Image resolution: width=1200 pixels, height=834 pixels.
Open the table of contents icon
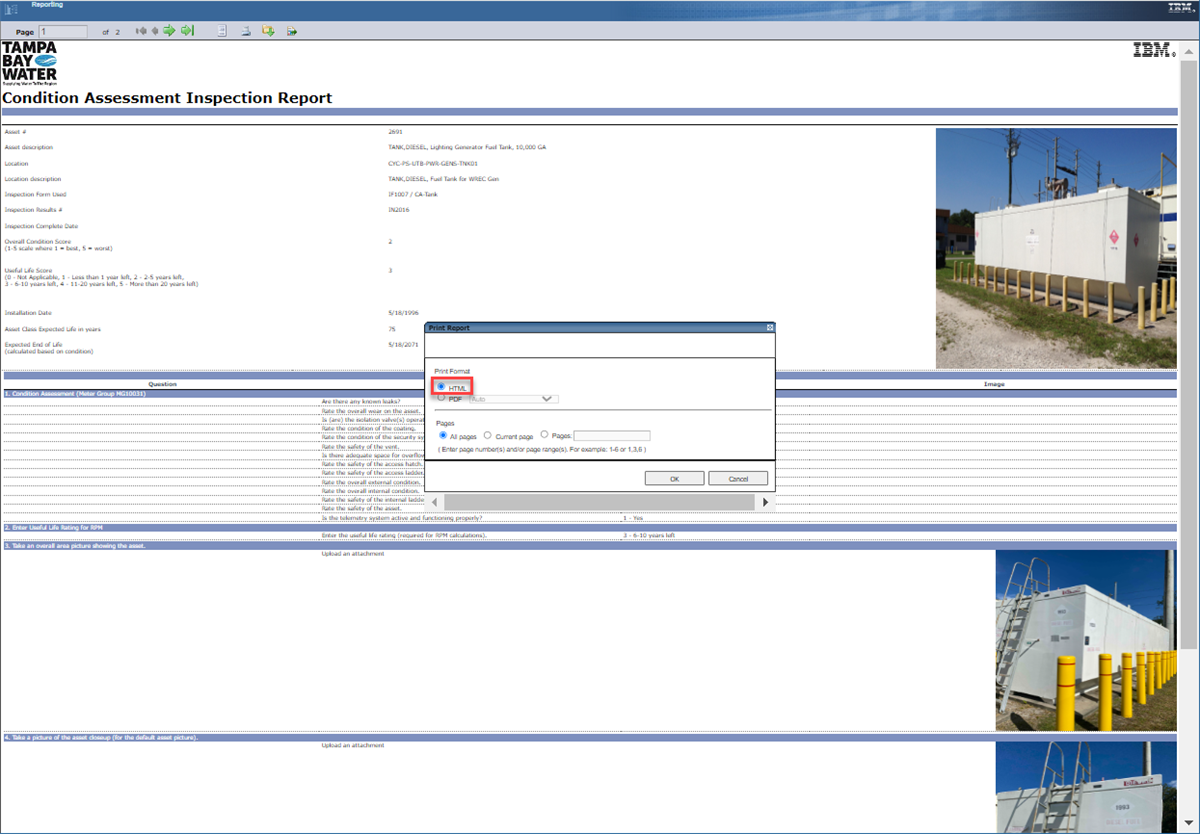point(222,30)
